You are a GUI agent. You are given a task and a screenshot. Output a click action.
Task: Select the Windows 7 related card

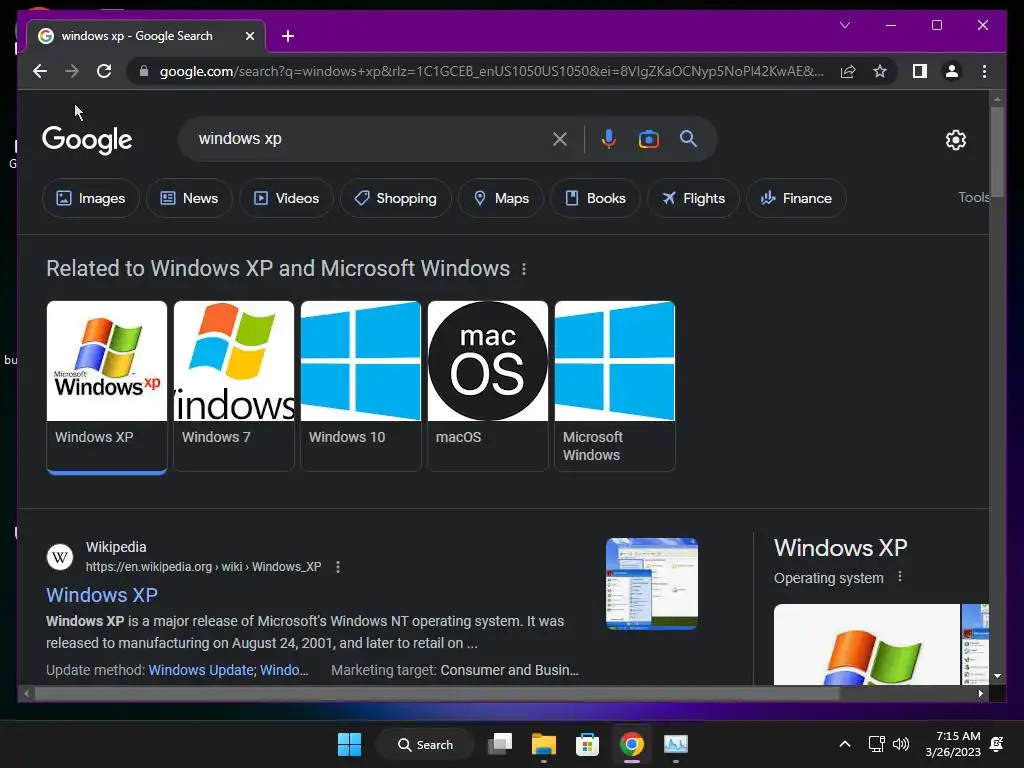point(234,386)
